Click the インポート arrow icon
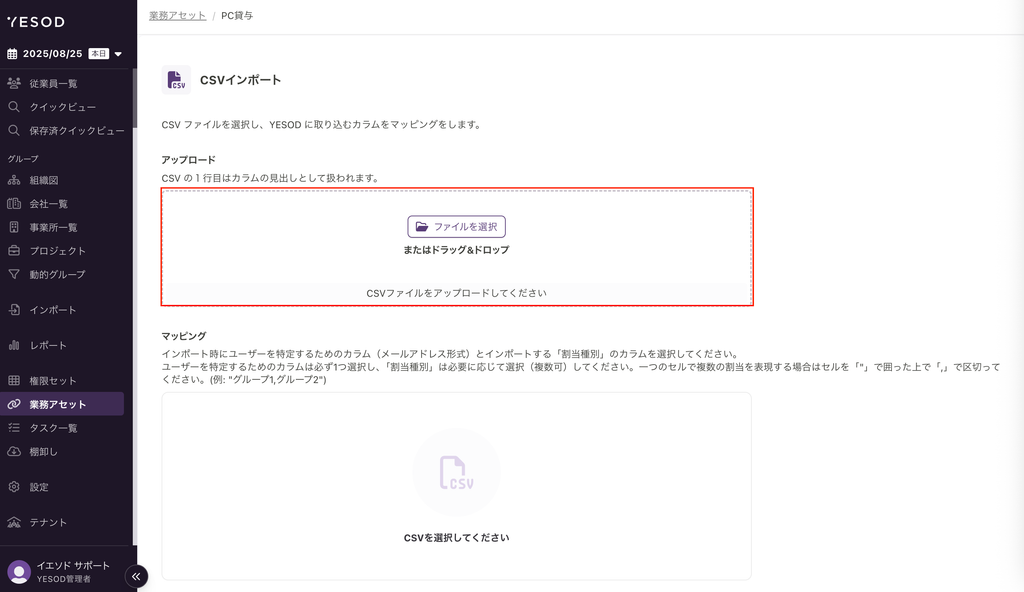1024x592 pixels. 14,310
